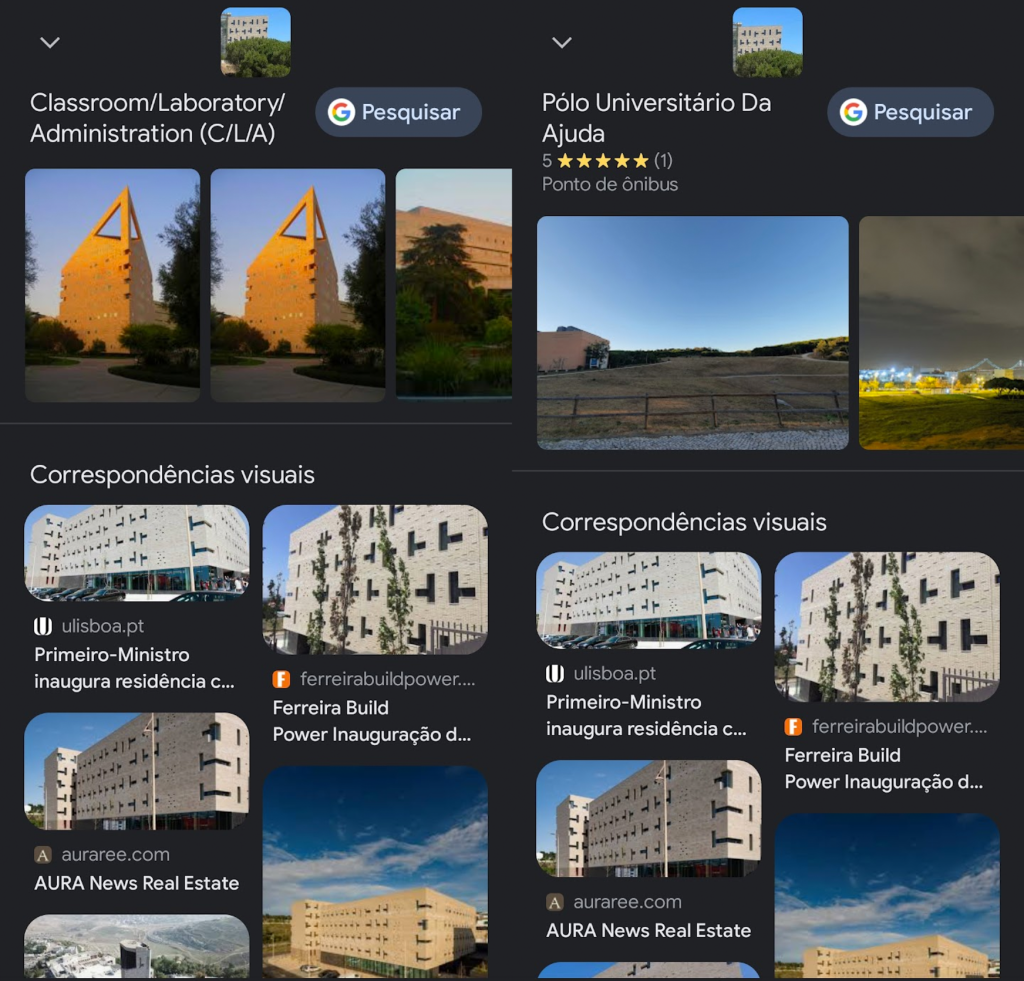
Task: Open the field with wooden fence photo
Action: tap(693, 332)
